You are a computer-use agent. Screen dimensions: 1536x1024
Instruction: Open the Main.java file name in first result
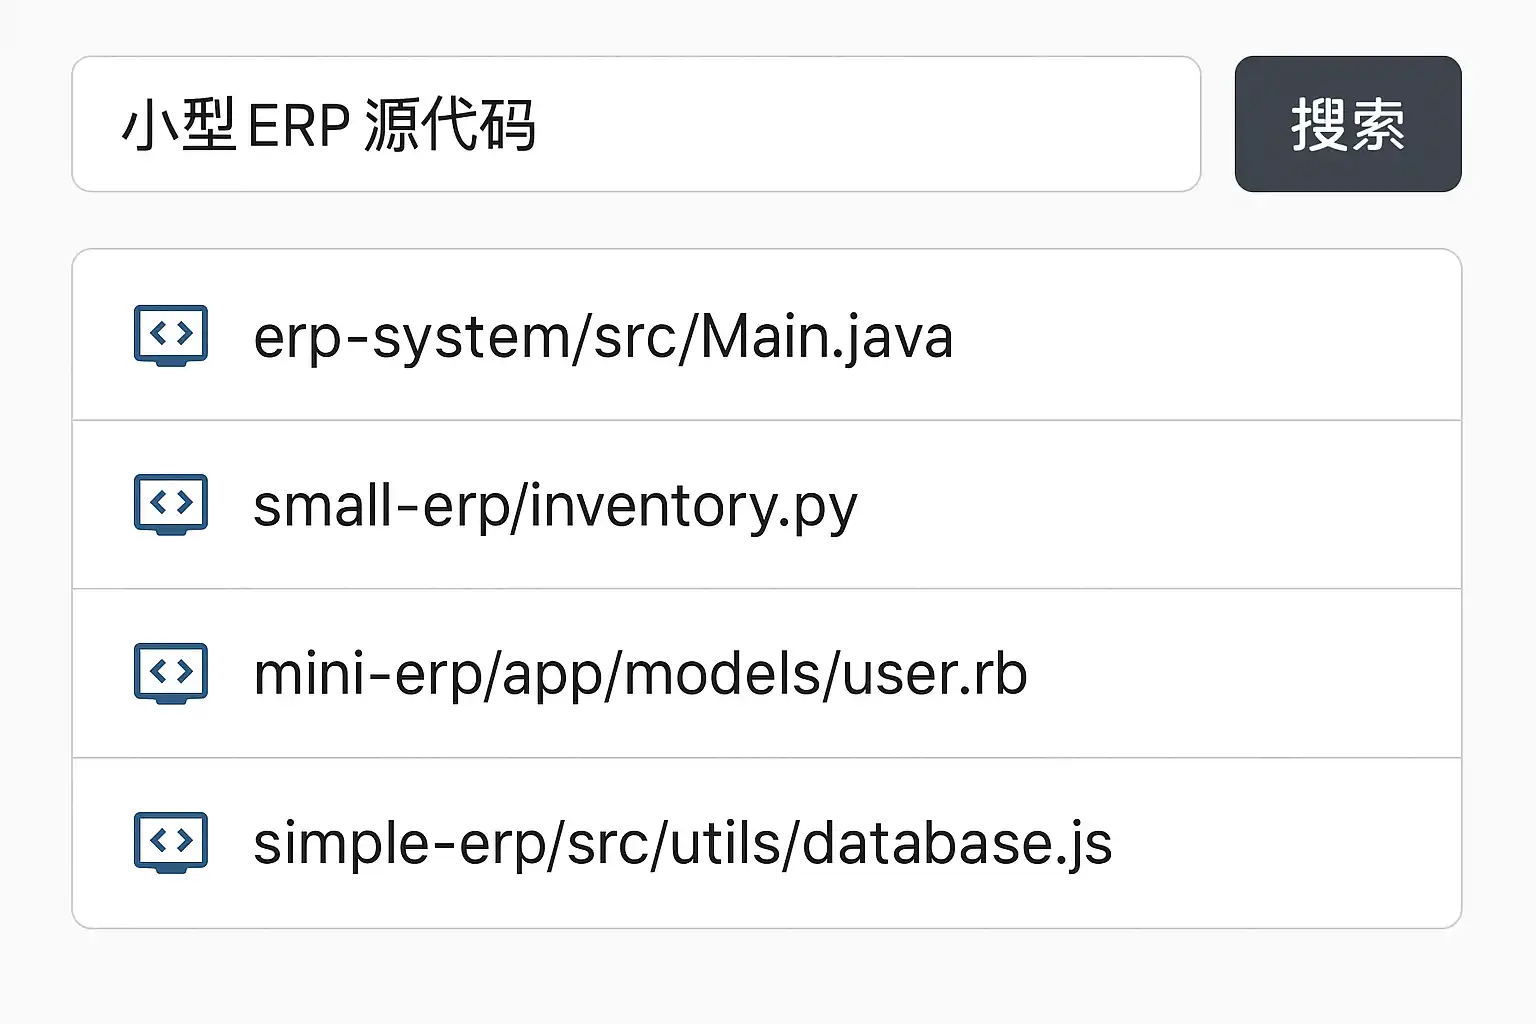coord(826,337)
